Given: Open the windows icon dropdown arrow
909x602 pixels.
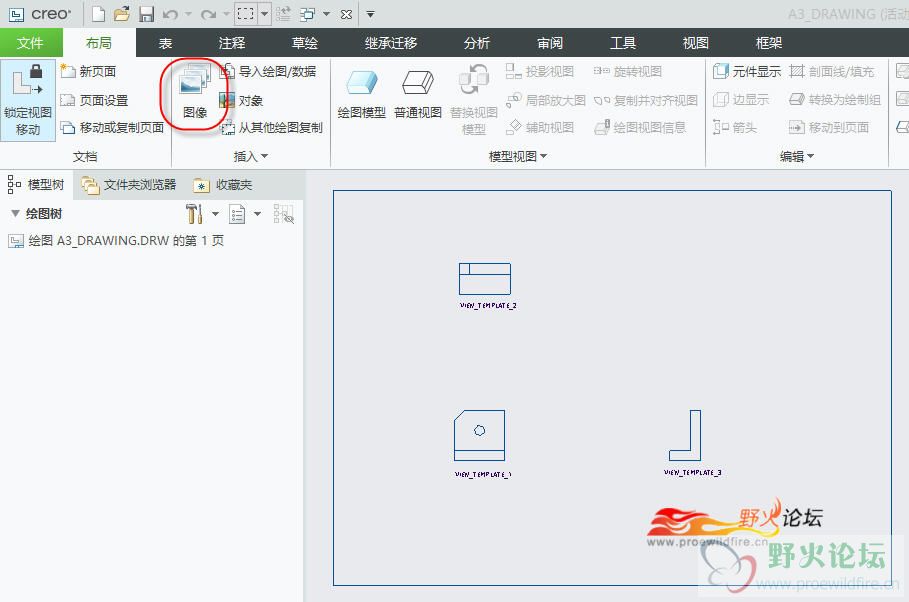Looking at the screenshot, I should tap(326, 14).
